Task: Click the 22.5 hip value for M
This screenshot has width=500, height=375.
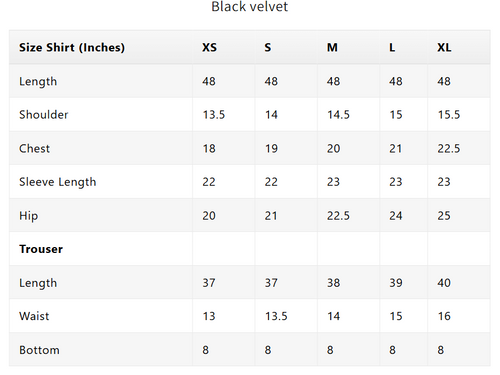Action: tap(338, 216)
